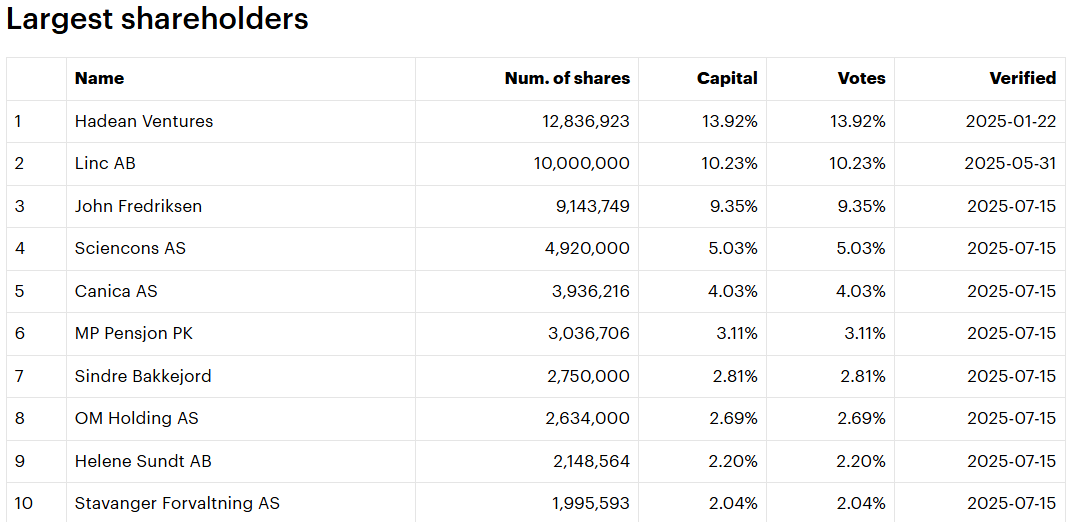
Task: Select Linc AB shareholder name
Action: [x=105, y=164]
